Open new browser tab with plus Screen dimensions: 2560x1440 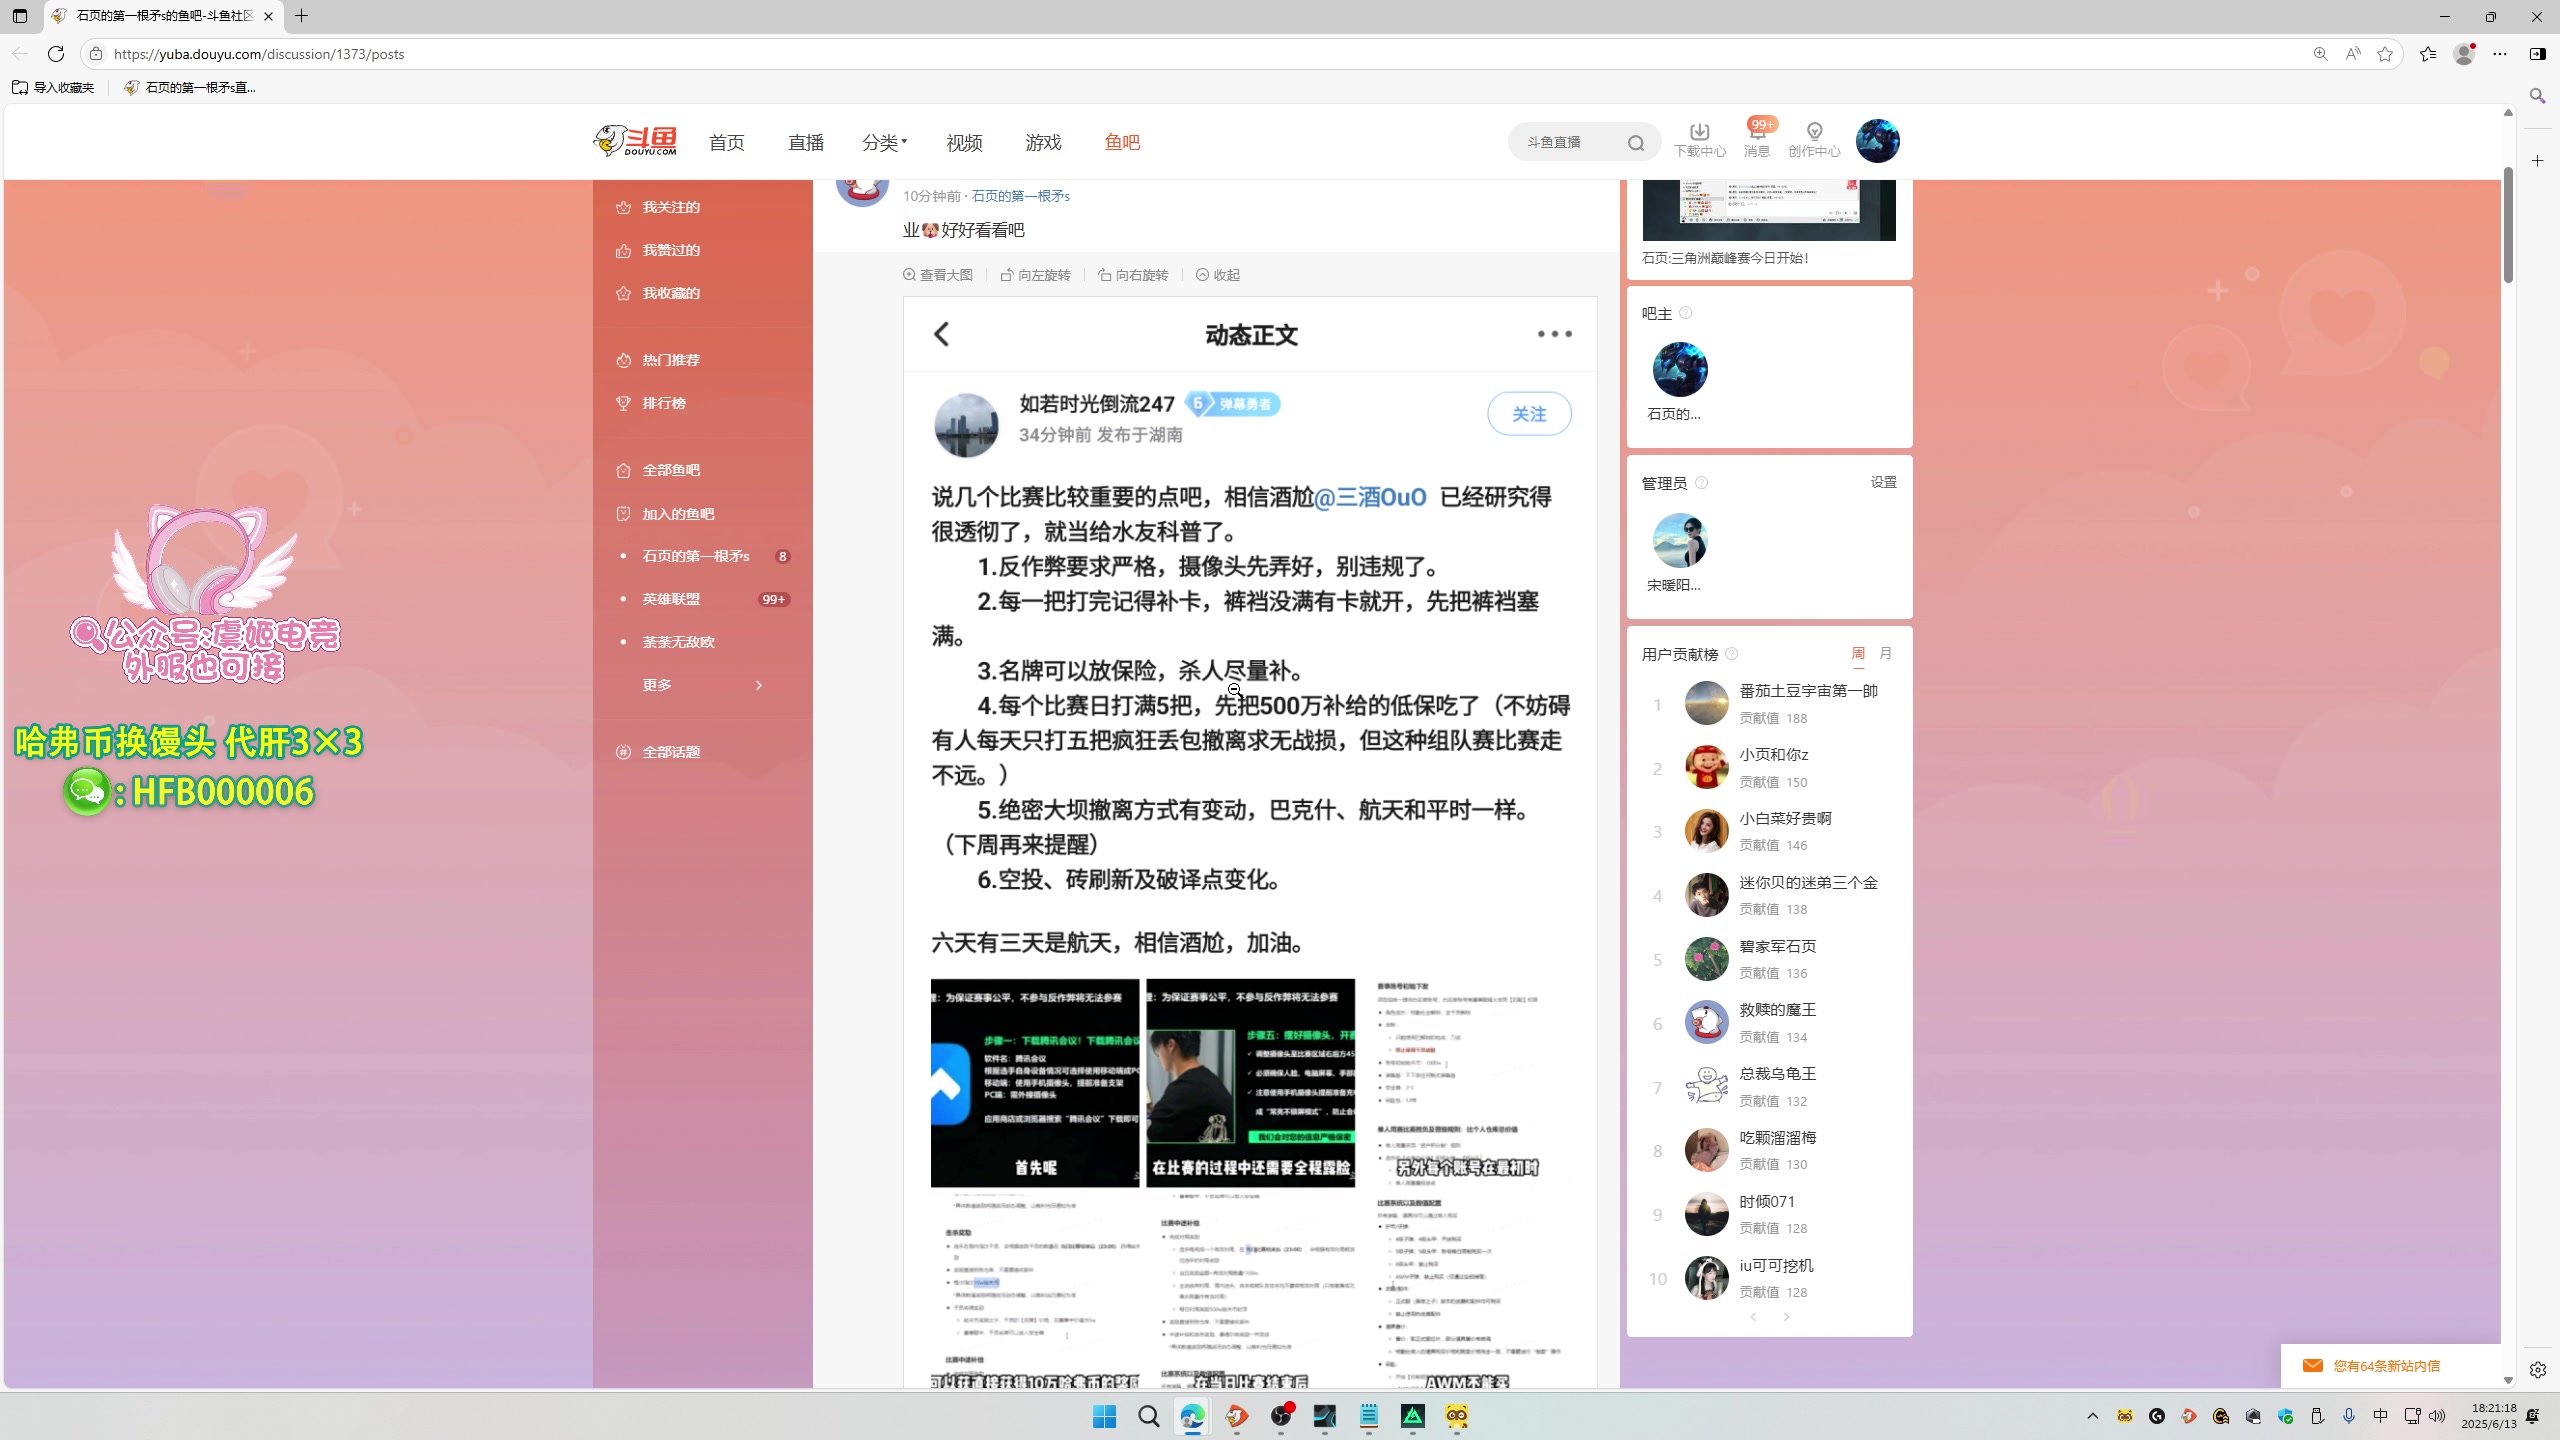coord(301,16)
